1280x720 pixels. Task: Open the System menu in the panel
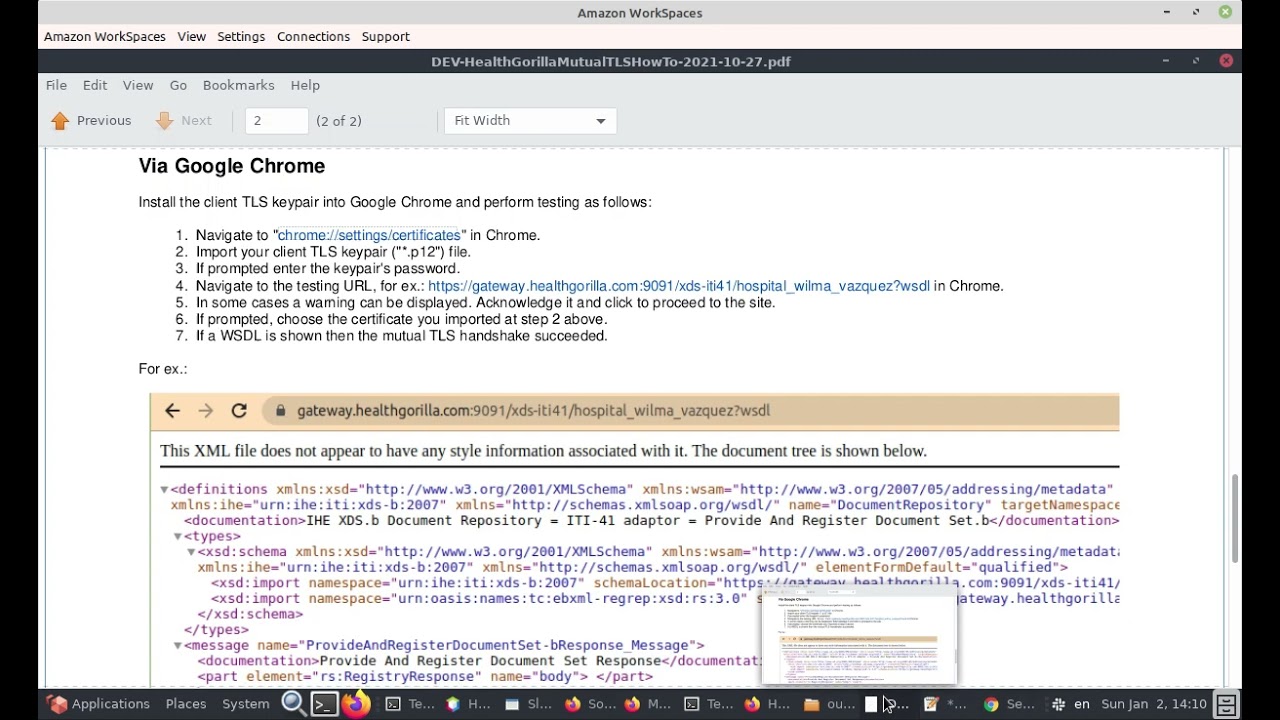245,704
